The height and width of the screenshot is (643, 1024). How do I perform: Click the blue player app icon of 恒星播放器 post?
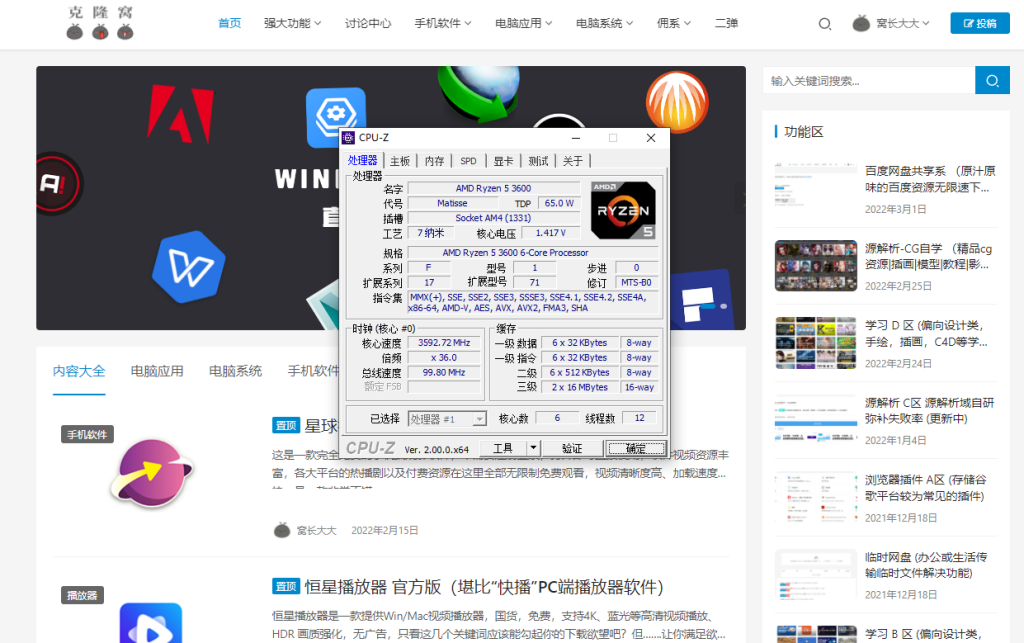[x=151, y=623]
